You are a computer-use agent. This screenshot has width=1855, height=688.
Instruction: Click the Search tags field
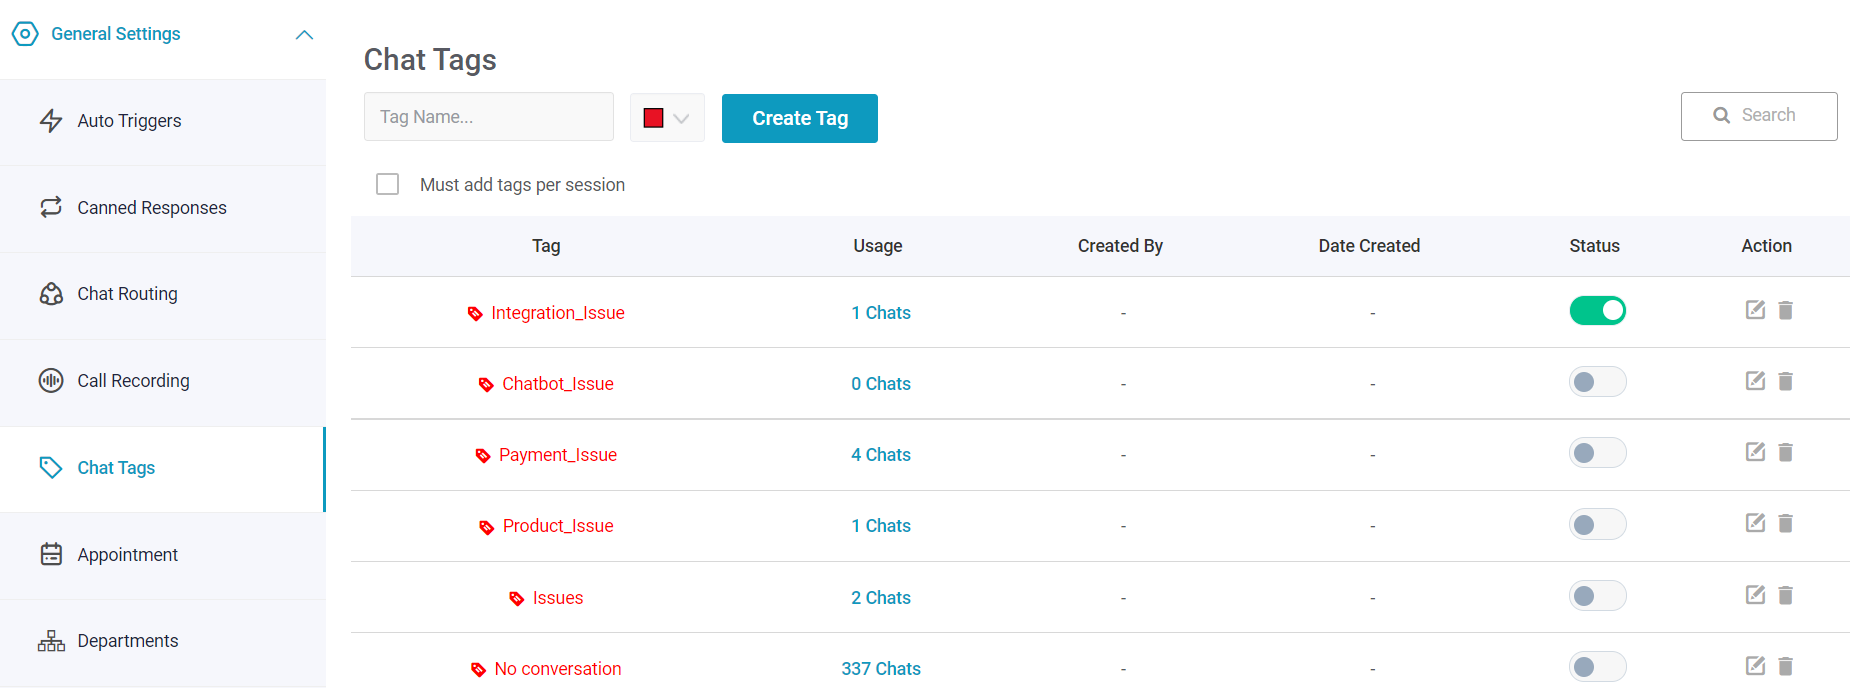click(x=1759, y=116)
